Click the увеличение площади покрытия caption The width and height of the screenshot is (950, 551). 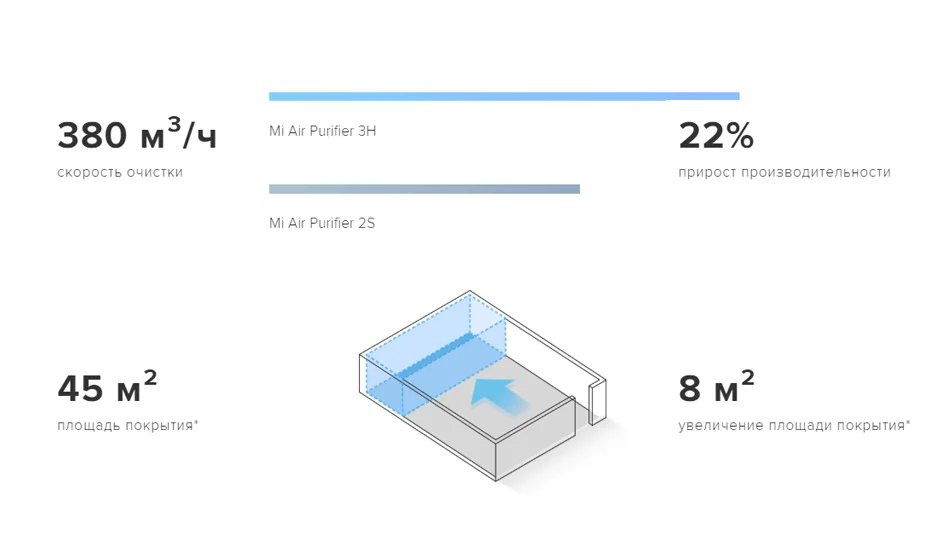pyautogui.click(x=792, y=426)
